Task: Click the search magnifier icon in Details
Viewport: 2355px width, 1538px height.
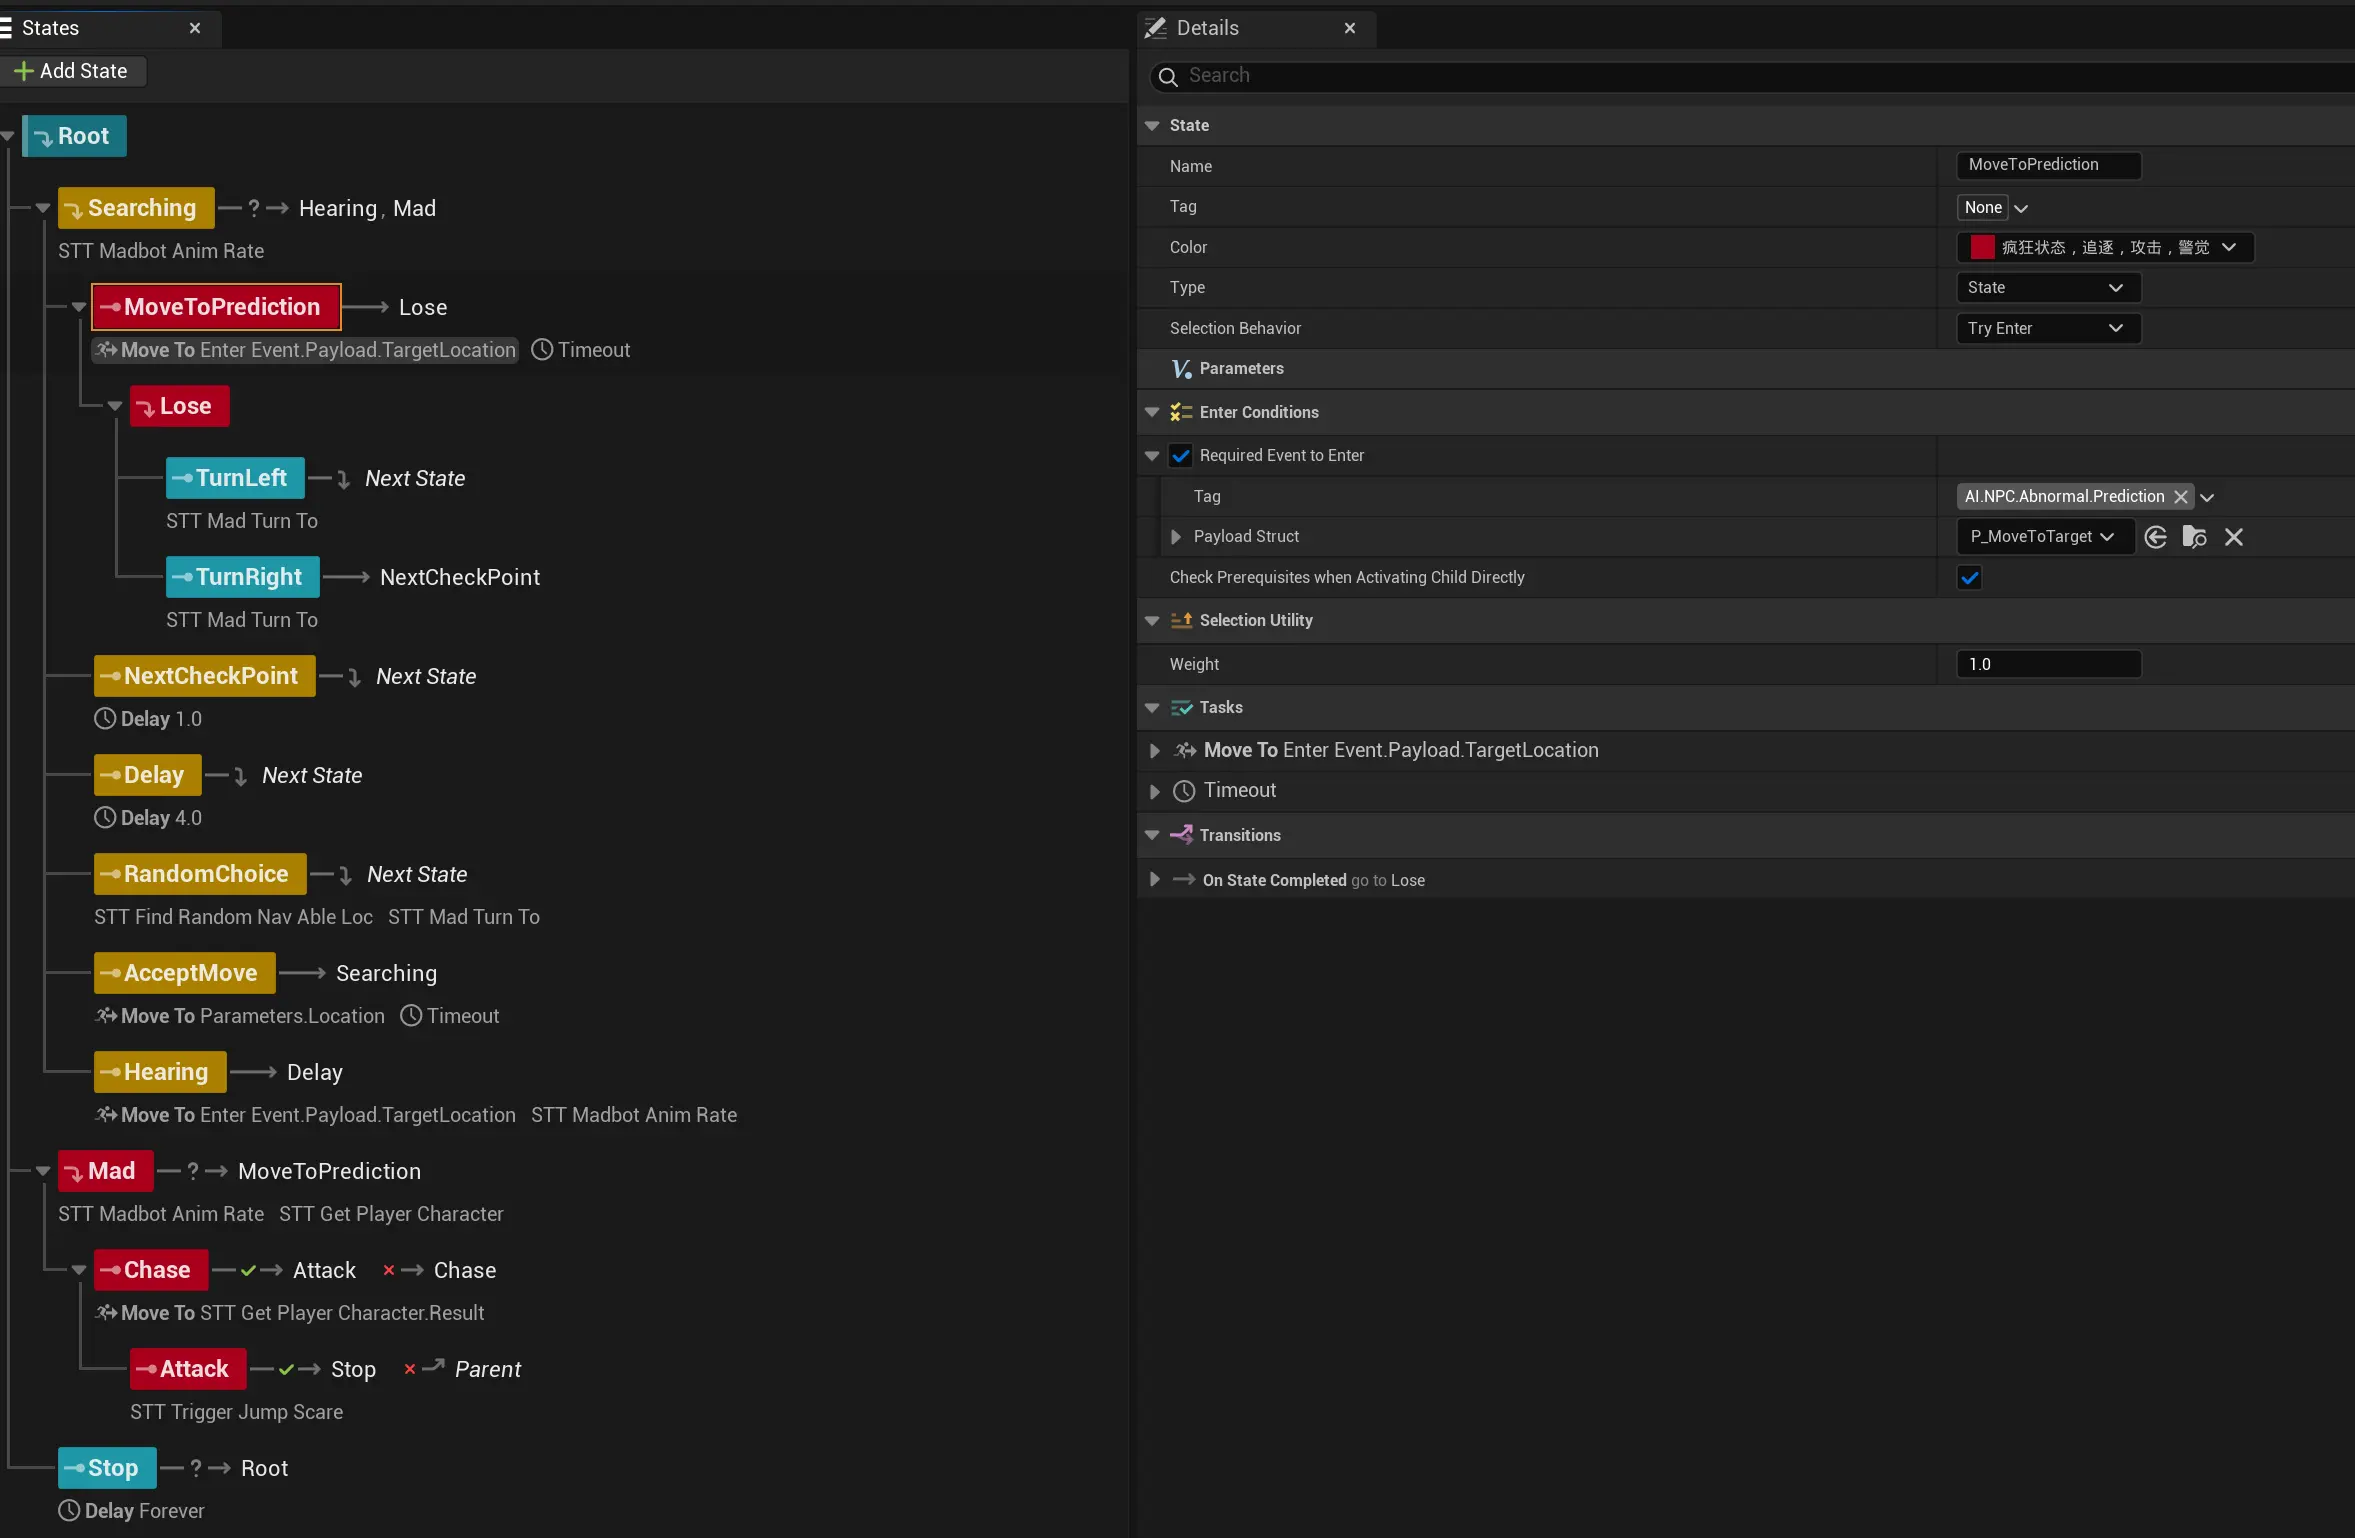Action: [x=1167, y=76]
